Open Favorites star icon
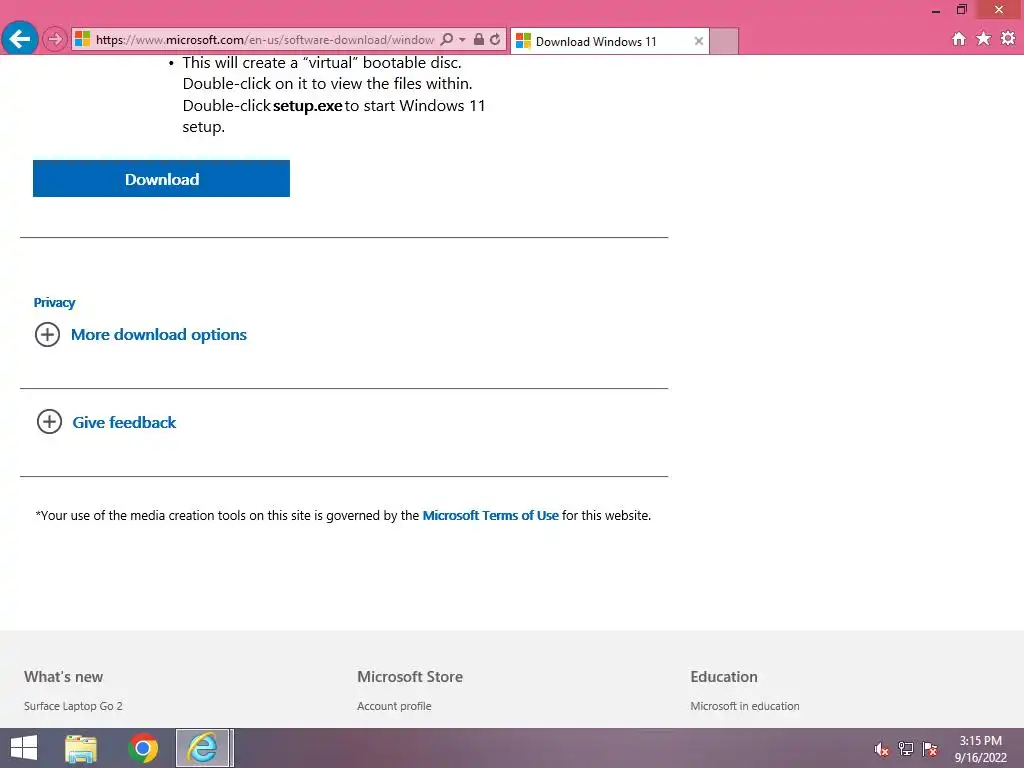 983,39
